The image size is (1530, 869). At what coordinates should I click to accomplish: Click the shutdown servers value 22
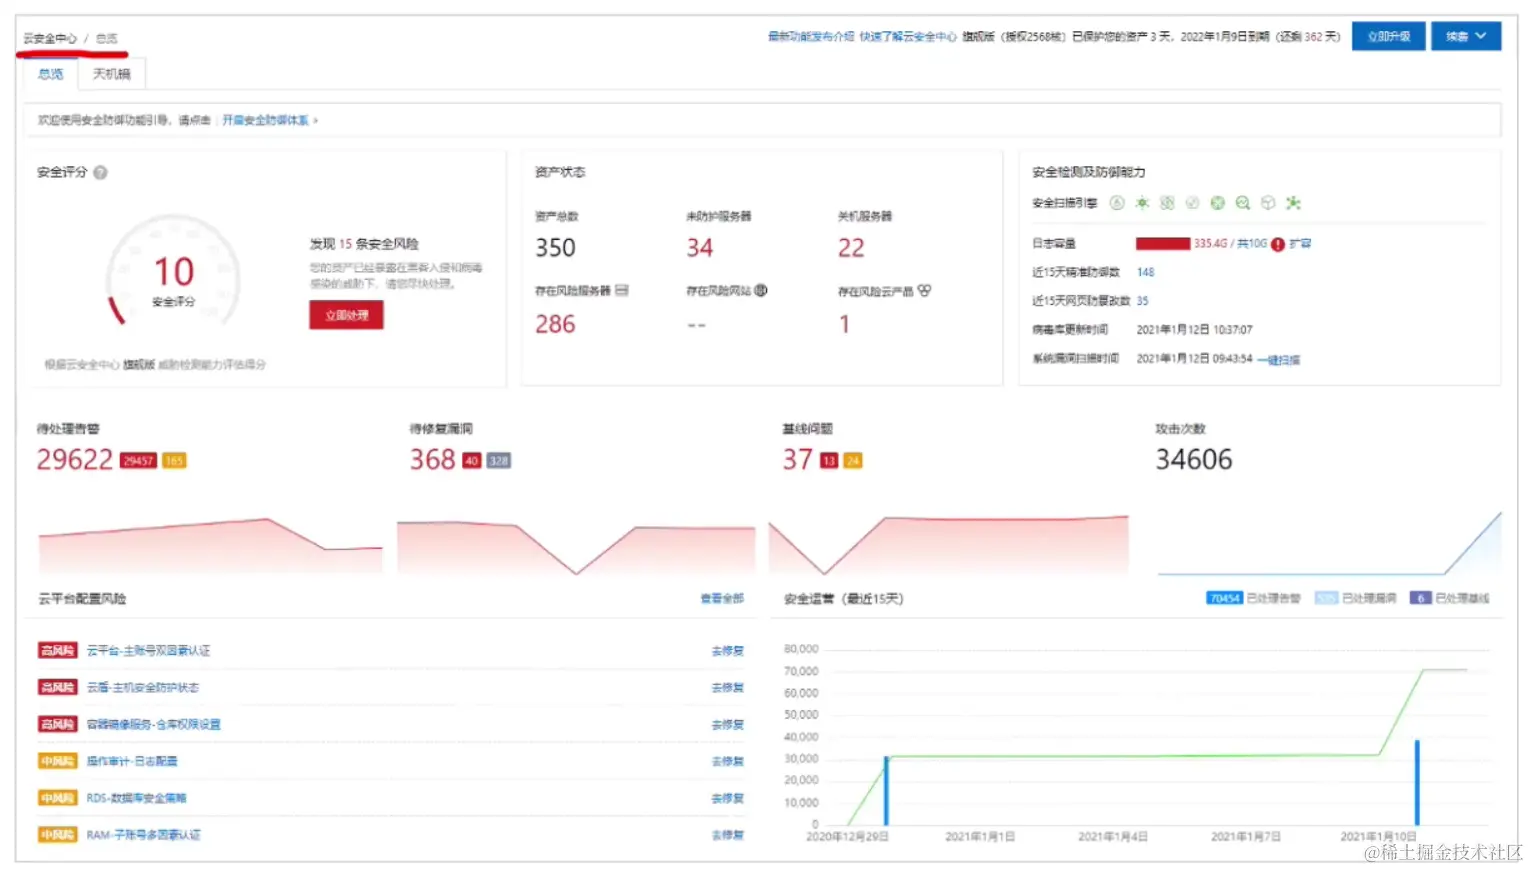pos(851,248)
